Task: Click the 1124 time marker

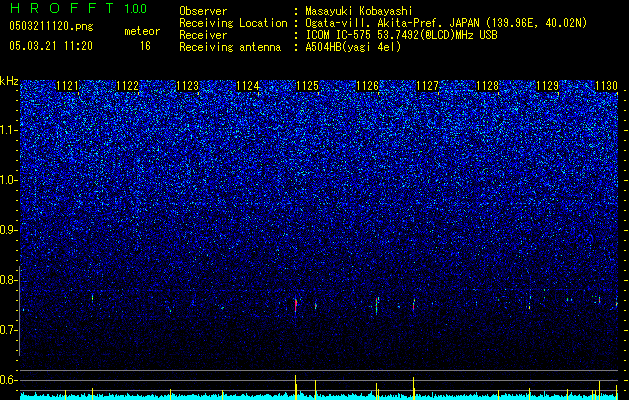Action: (x=248, y=86)
